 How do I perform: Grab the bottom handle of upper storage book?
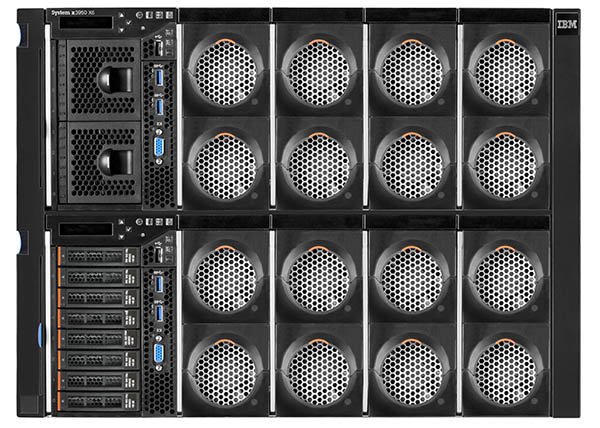pos(114,161)
